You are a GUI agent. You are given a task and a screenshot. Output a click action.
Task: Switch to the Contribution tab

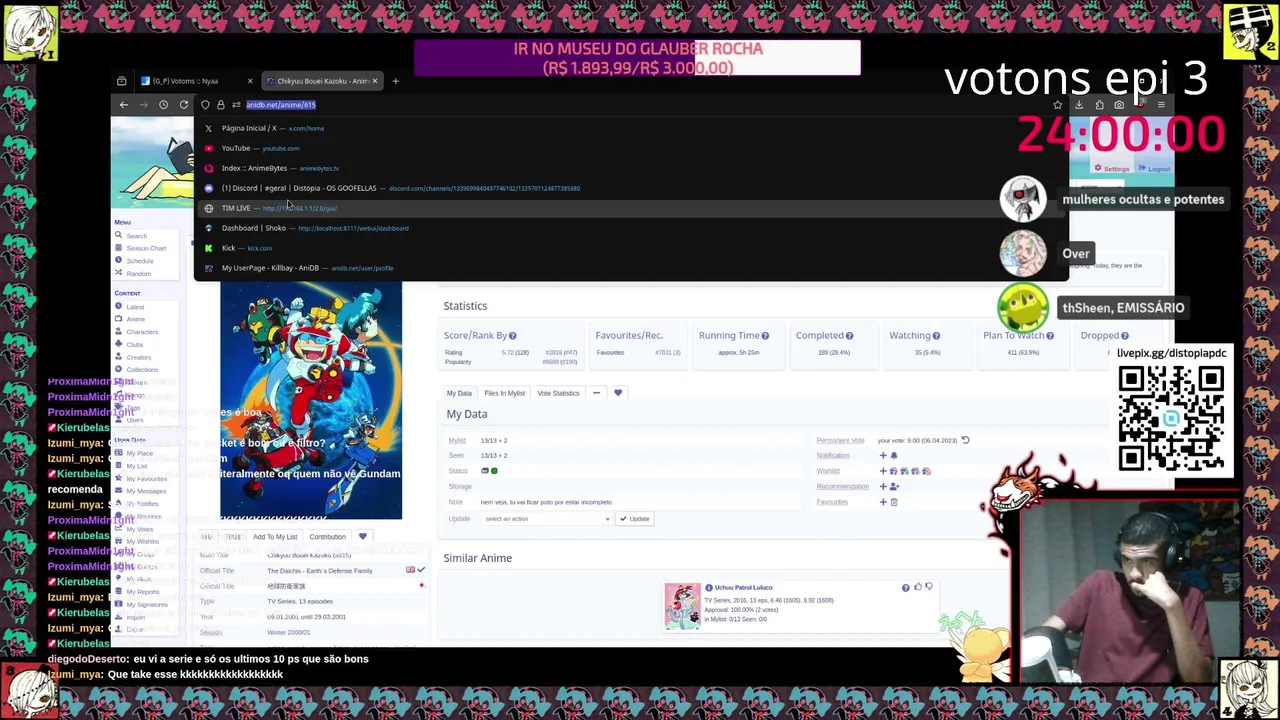(327, 537)
